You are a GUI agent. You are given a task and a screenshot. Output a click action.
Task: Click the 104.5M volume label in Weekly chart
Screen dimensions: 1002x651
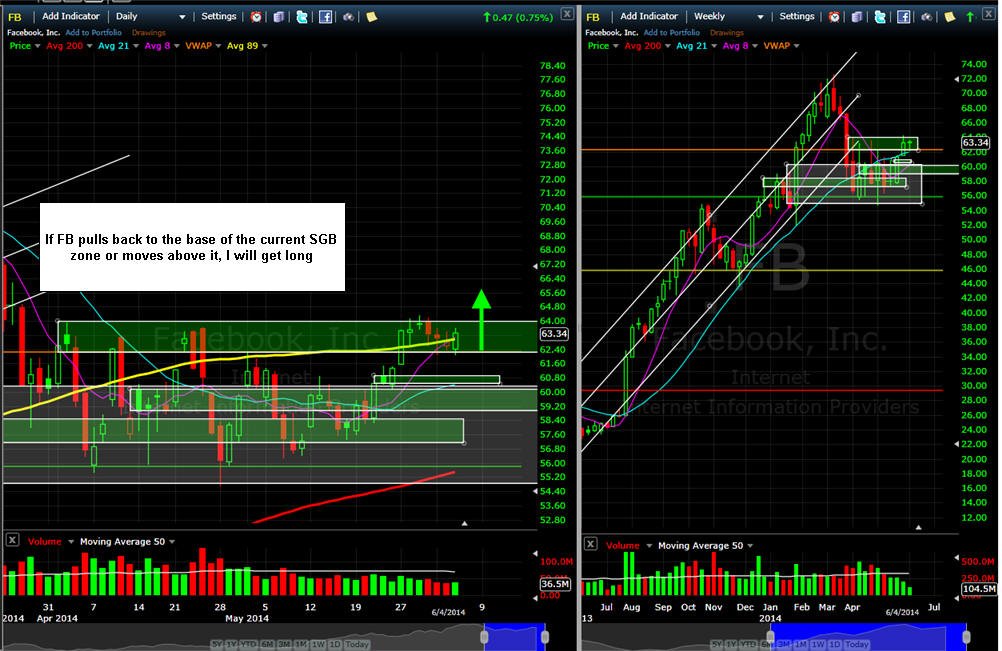(x=978, y=588)
